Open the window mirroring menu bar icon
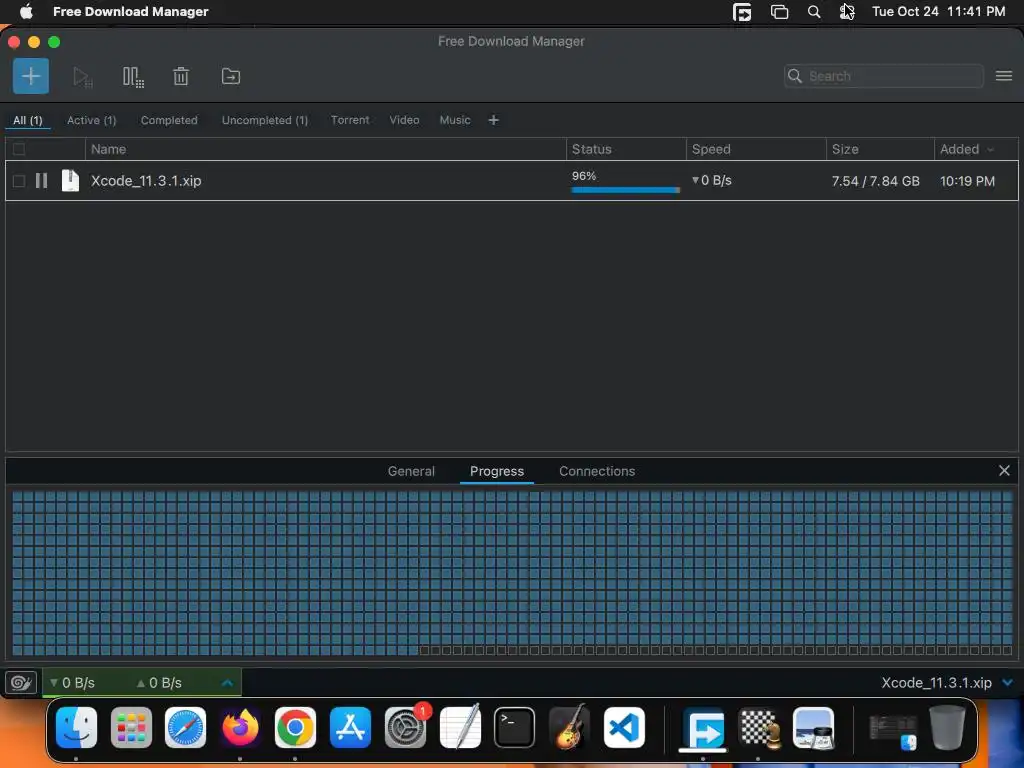Screen dimensions: 1024x768 point(779,12)
